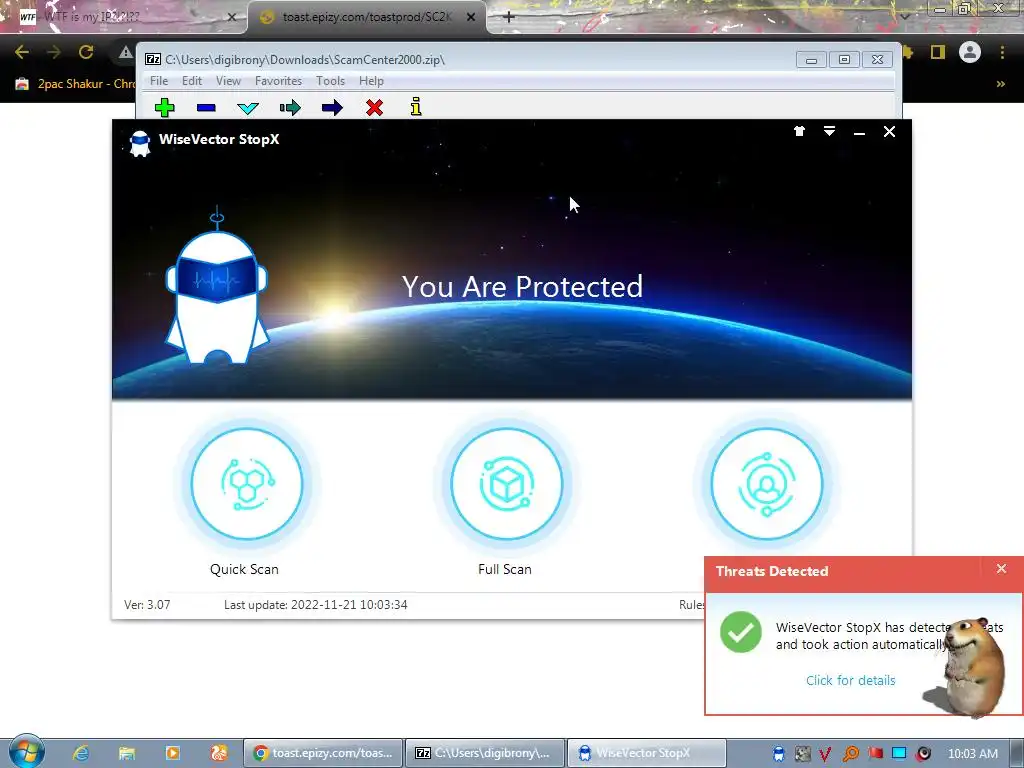Switch to the Chrome toast.epizy.com taskbar button

323,753
